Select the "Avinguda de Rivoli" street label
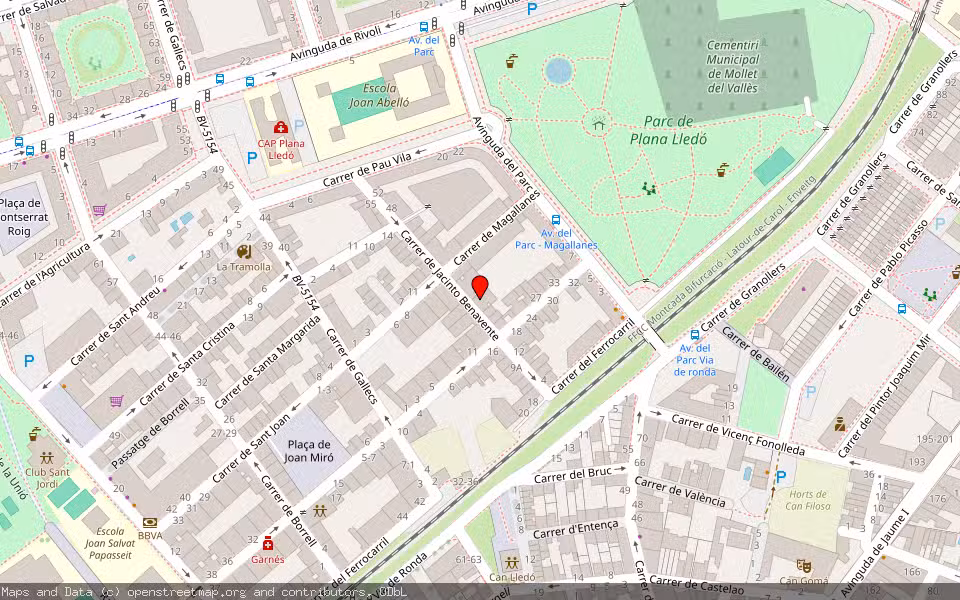The image size is (960, 600). [336, 43]
